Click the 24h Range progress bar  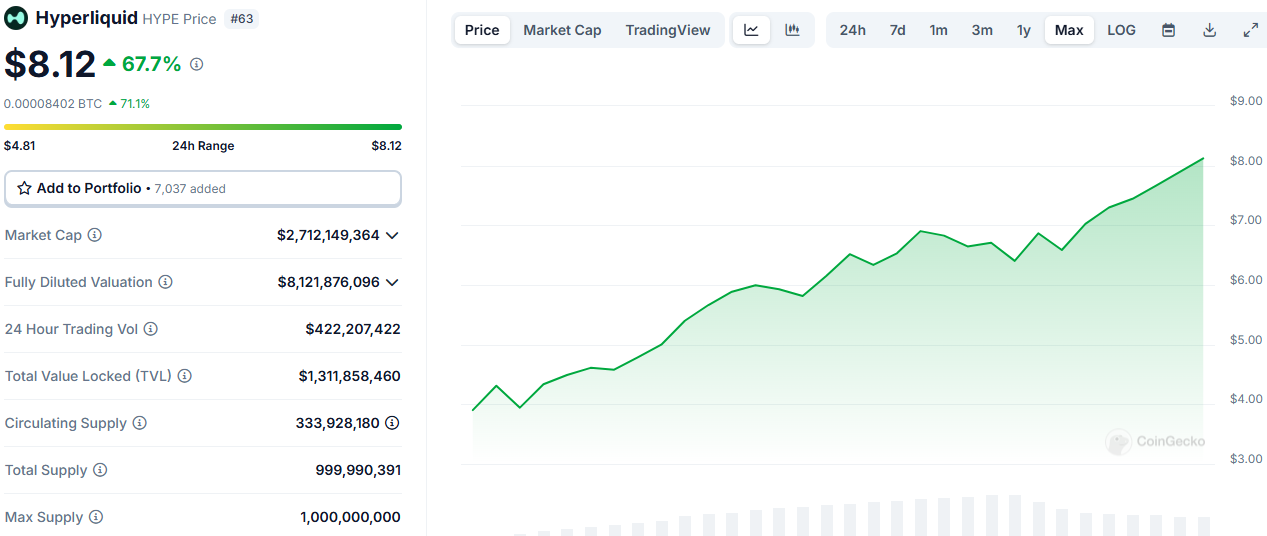click(203, 127)
